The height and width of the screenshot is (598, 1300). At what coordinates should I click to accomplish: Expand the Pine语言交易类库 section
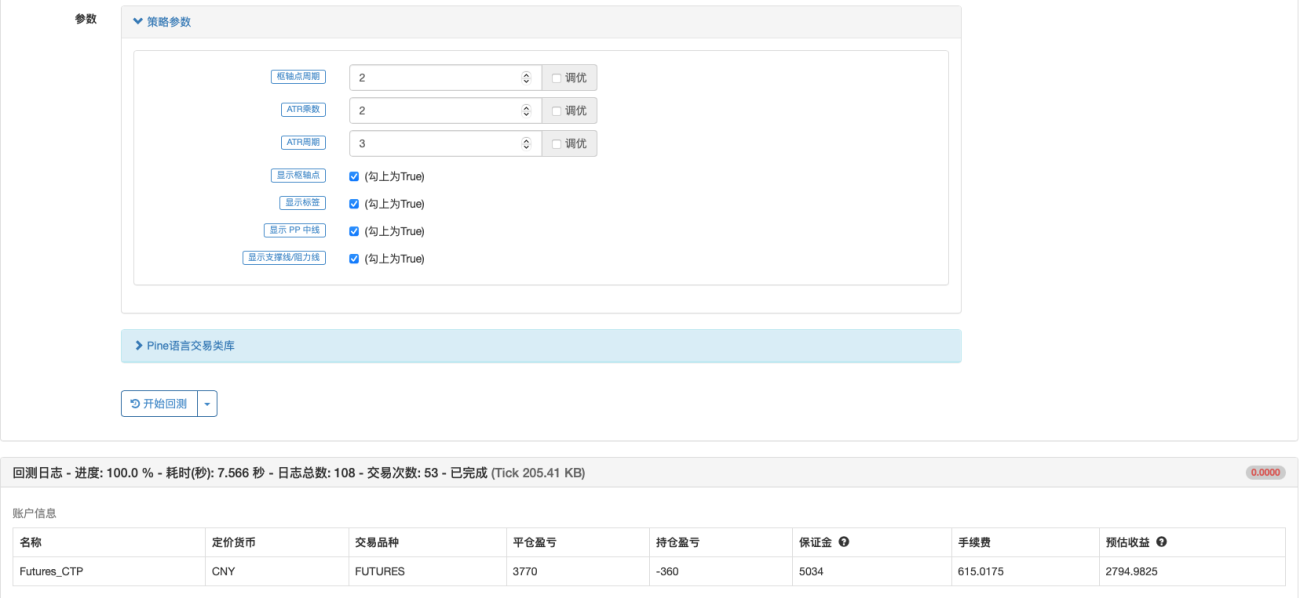tap(185, 346)
